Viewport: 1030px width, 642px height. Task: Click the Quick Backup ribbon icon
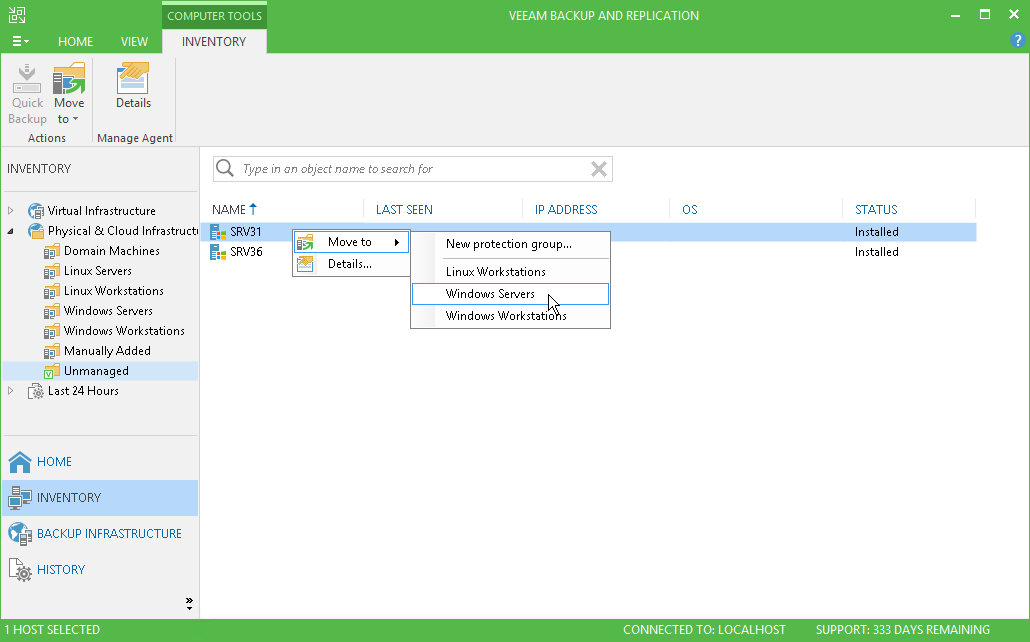pyautogui.click(x=27, y=79)
